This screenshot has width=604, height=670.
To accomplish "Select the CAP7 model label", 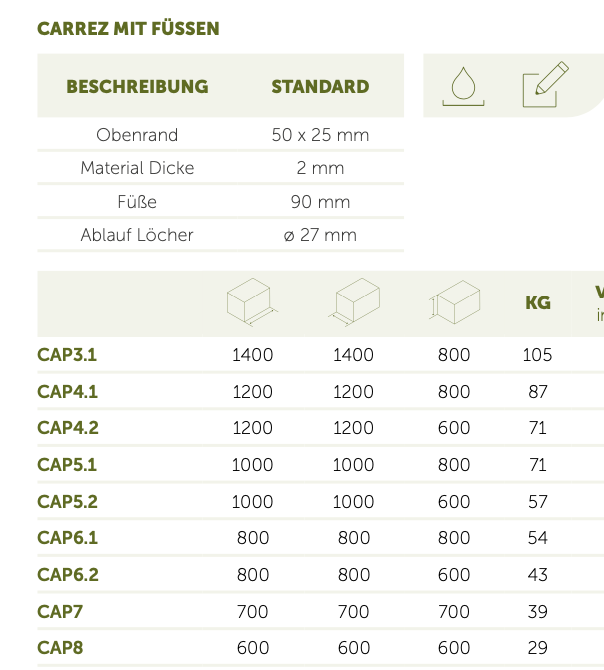I will click(60, 611).
